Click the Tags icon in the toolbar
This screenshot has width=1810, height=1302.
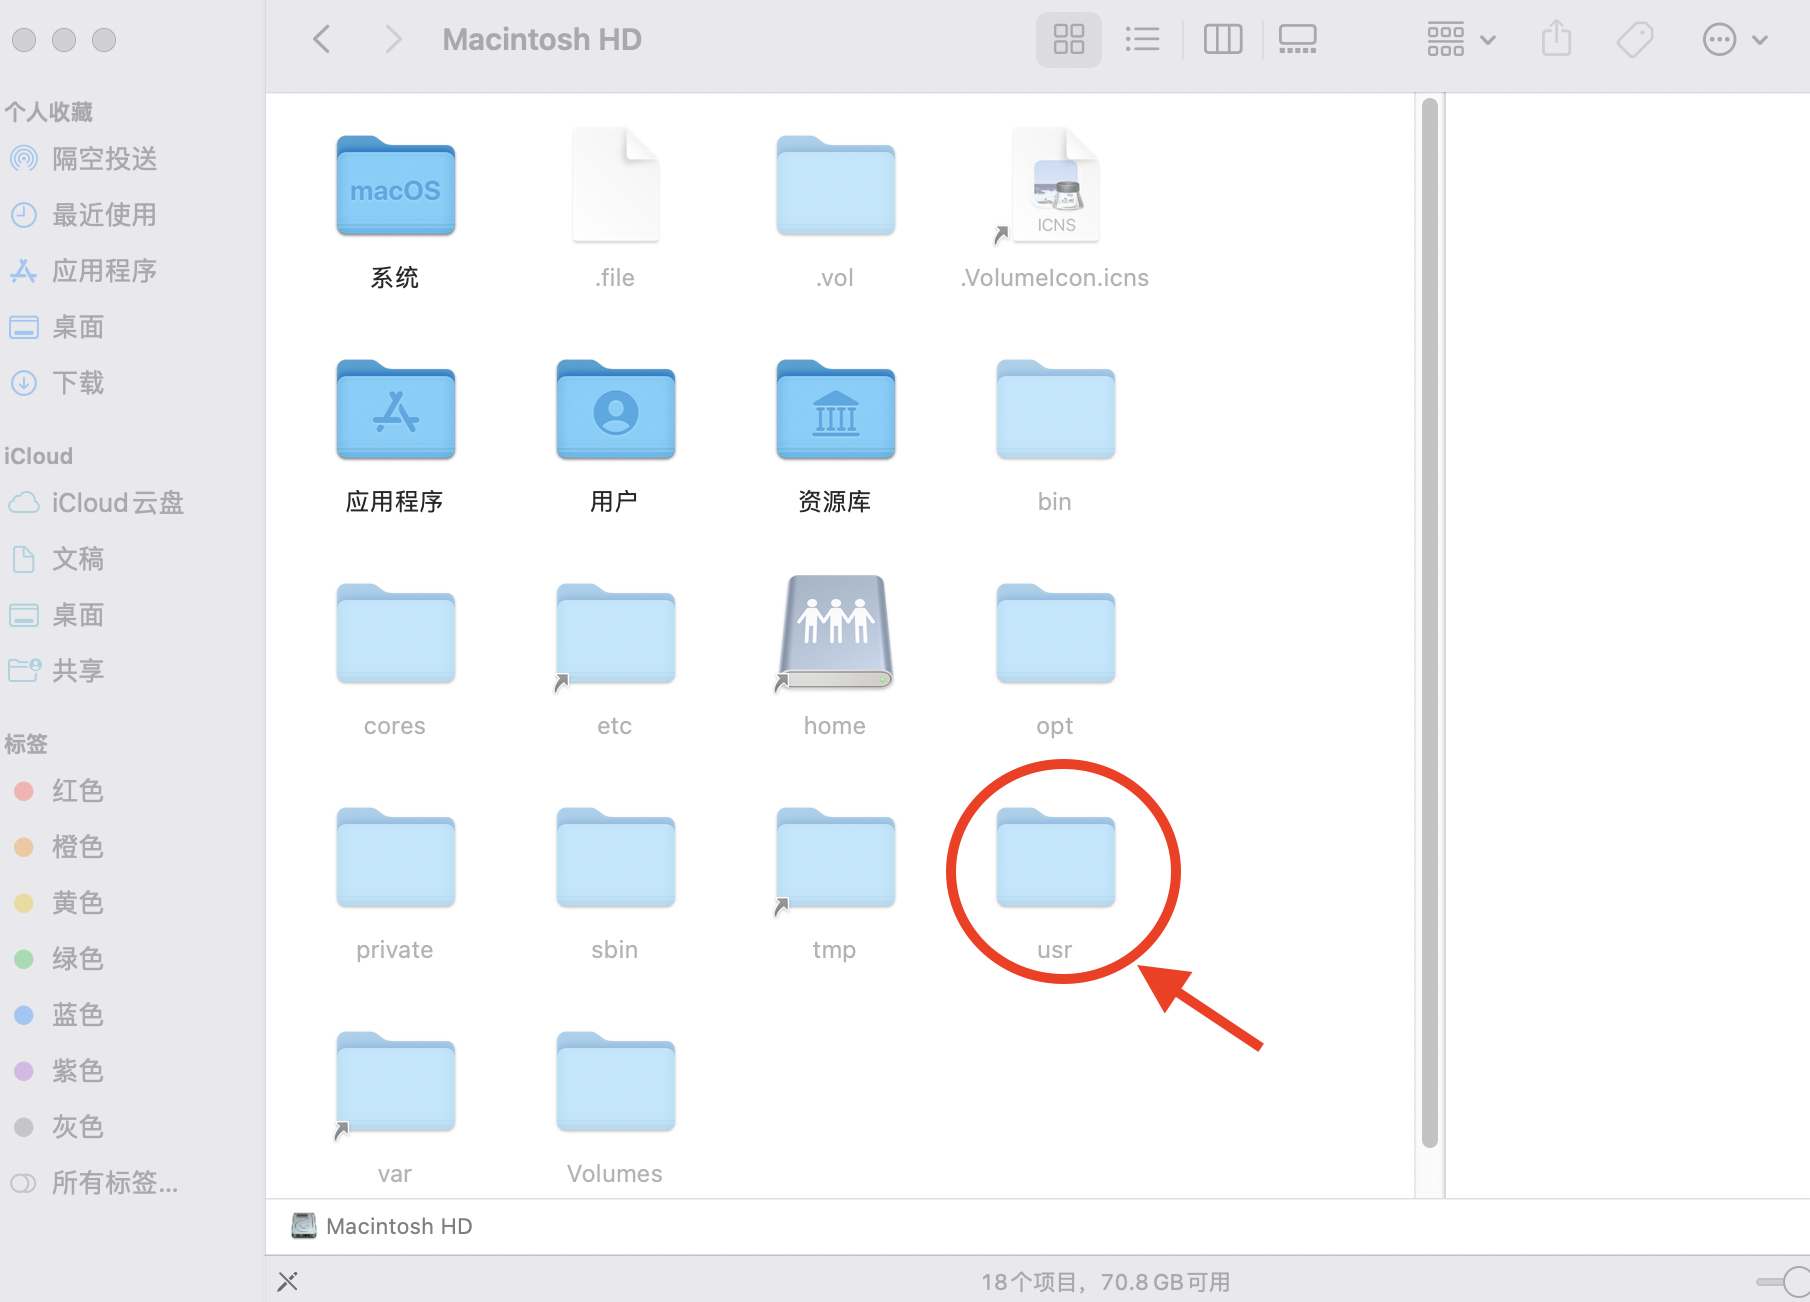[1634, 39]
